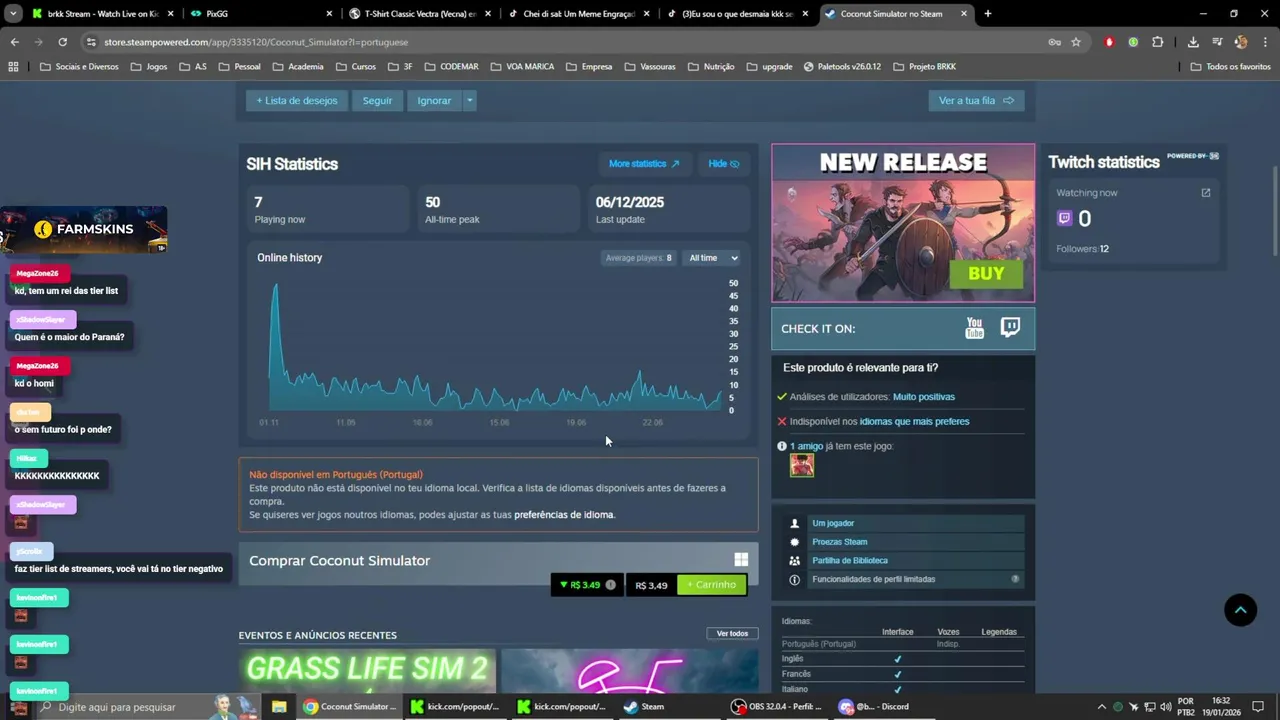
Task: Open the Chrome downloads icon
Action: click(x=1193, y=42)
